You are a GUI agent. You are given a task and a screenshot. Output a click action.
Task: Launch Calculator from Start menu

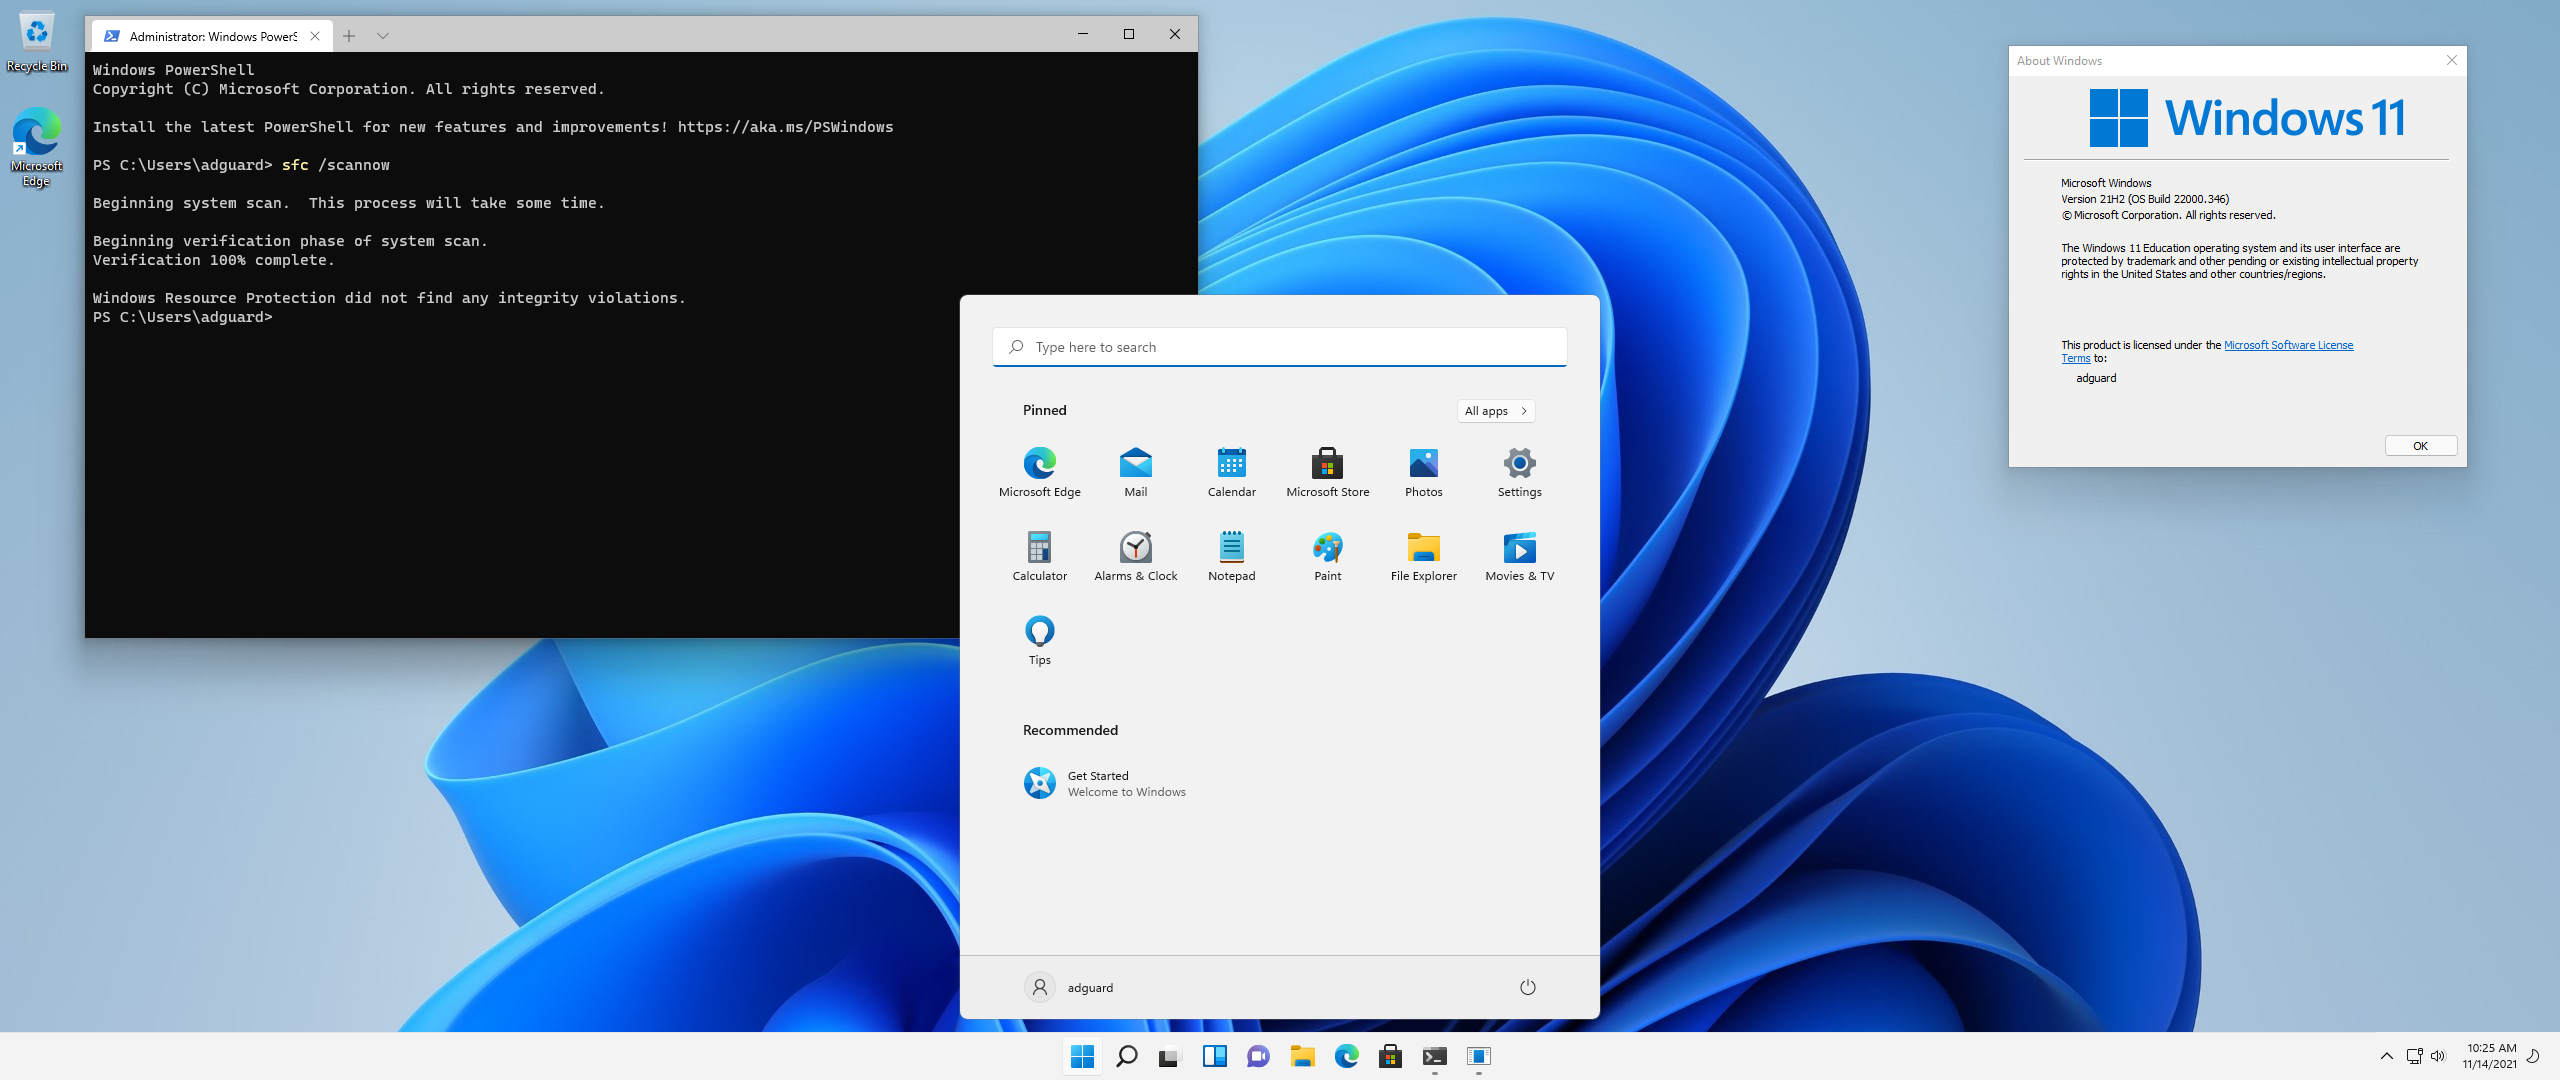[1039, 556]
